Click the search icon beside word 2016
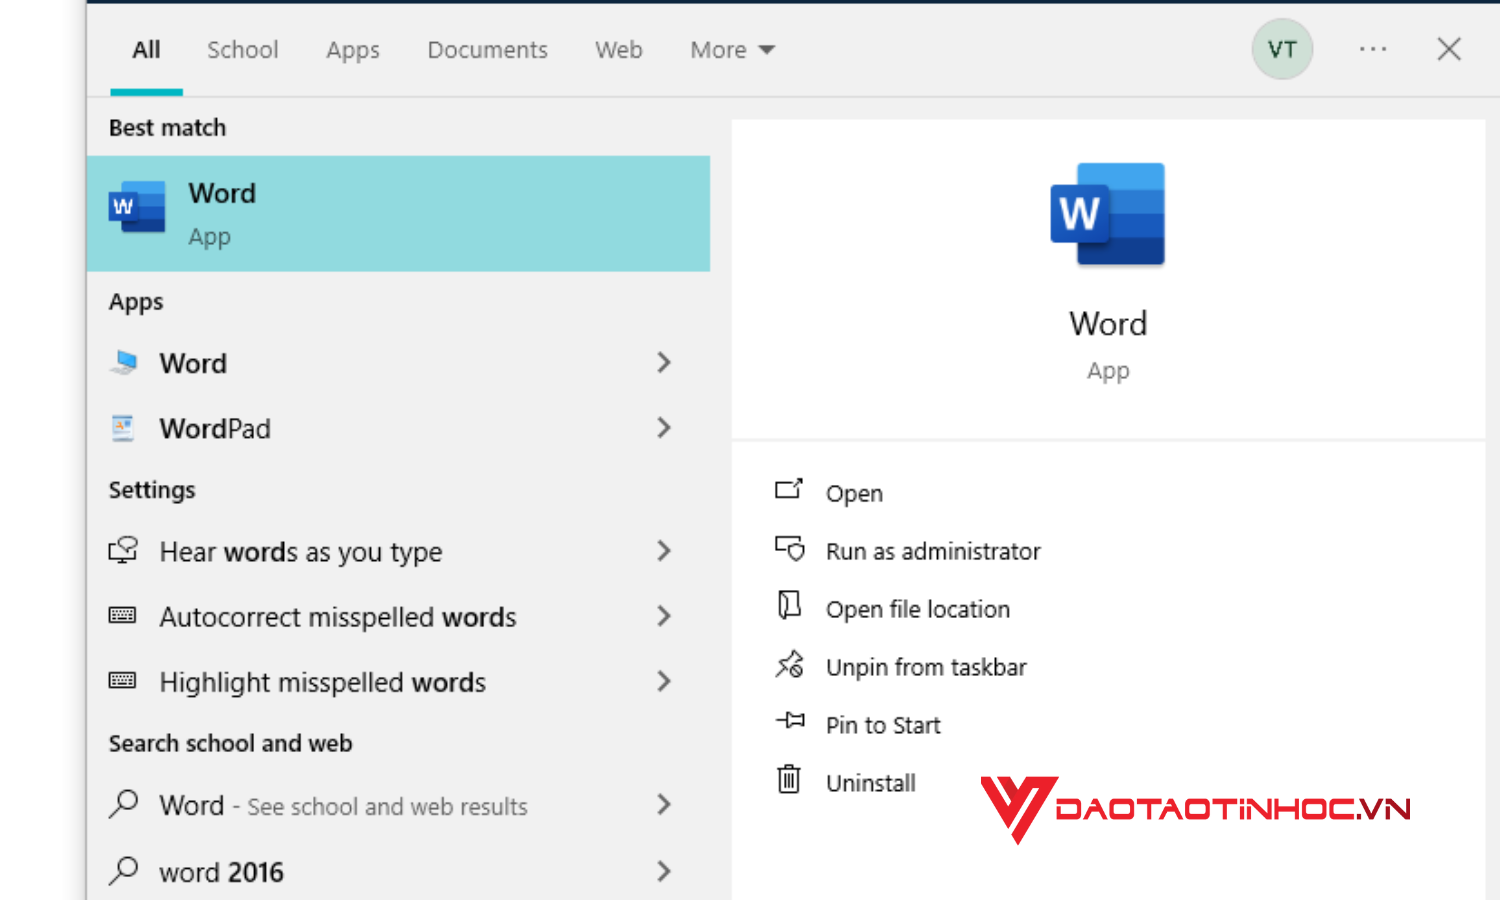The image size is (1500, 900). (124, 871)
